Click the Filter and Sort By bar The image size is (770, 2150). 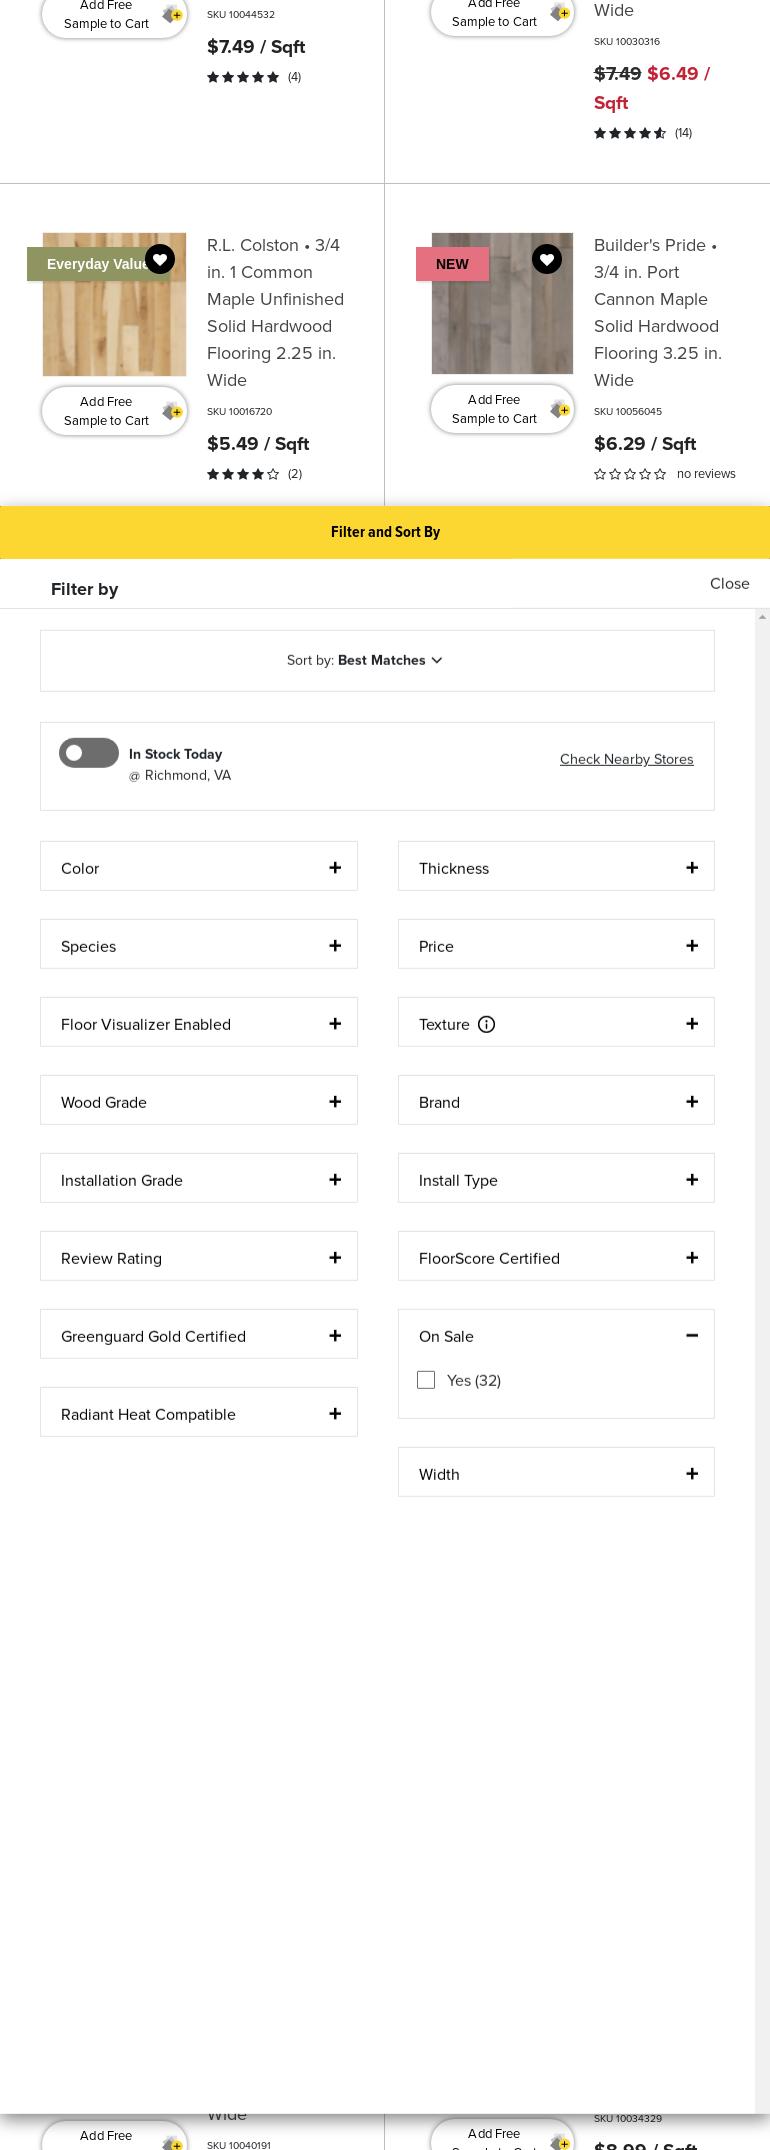(385, 532)
